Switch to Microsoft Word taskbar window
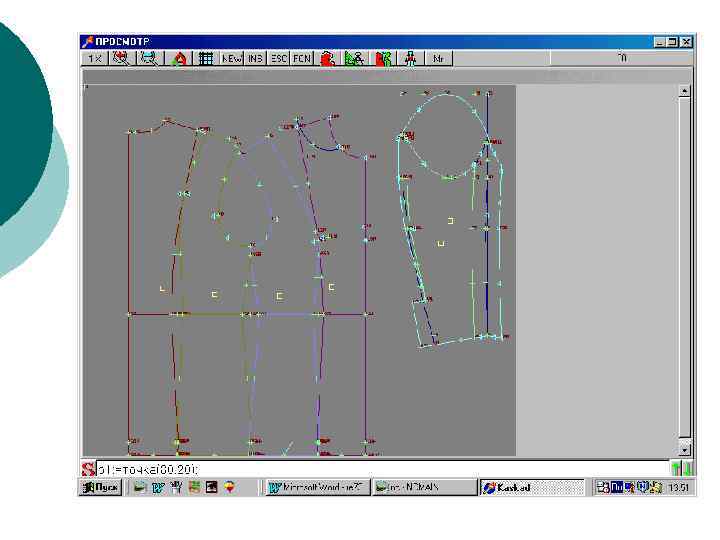The height and width of the screenshot is (540, 720). click(318, 487)
